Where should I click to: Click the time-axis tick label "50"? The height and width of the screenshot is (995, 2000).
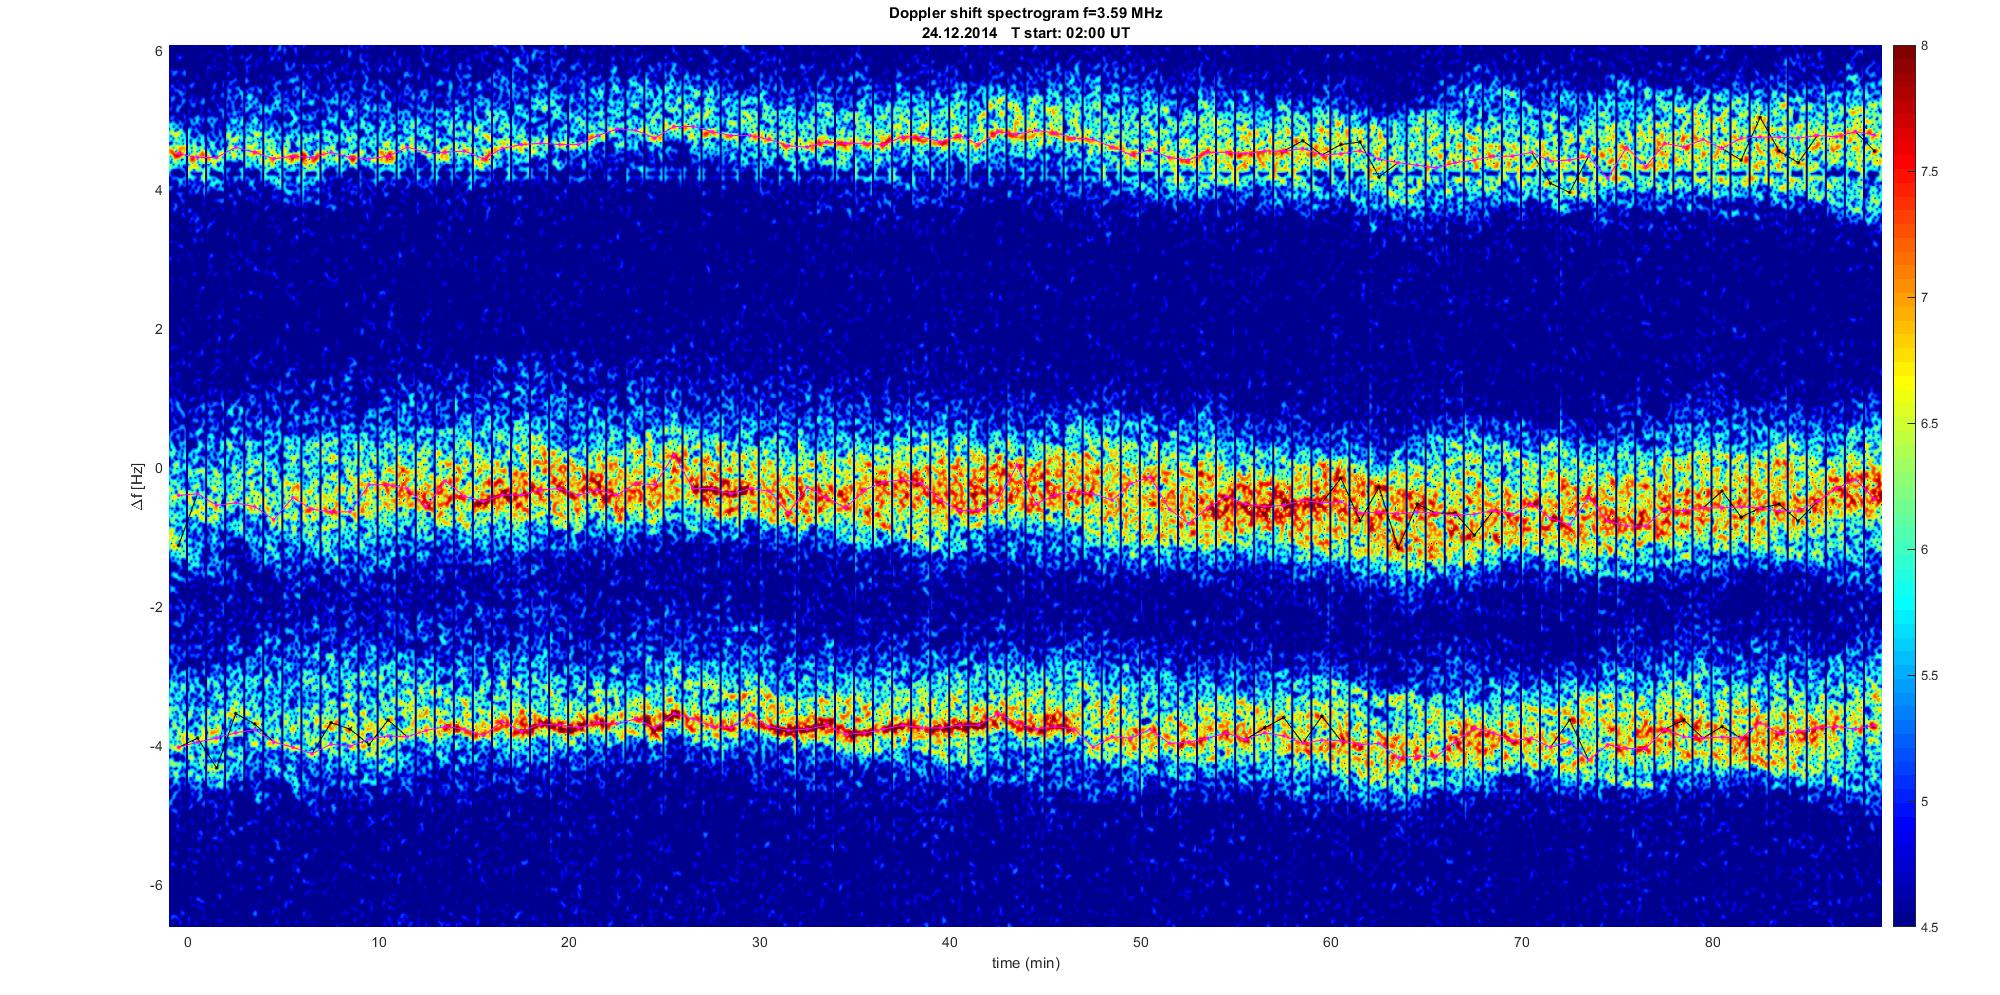coord(1141,942)
